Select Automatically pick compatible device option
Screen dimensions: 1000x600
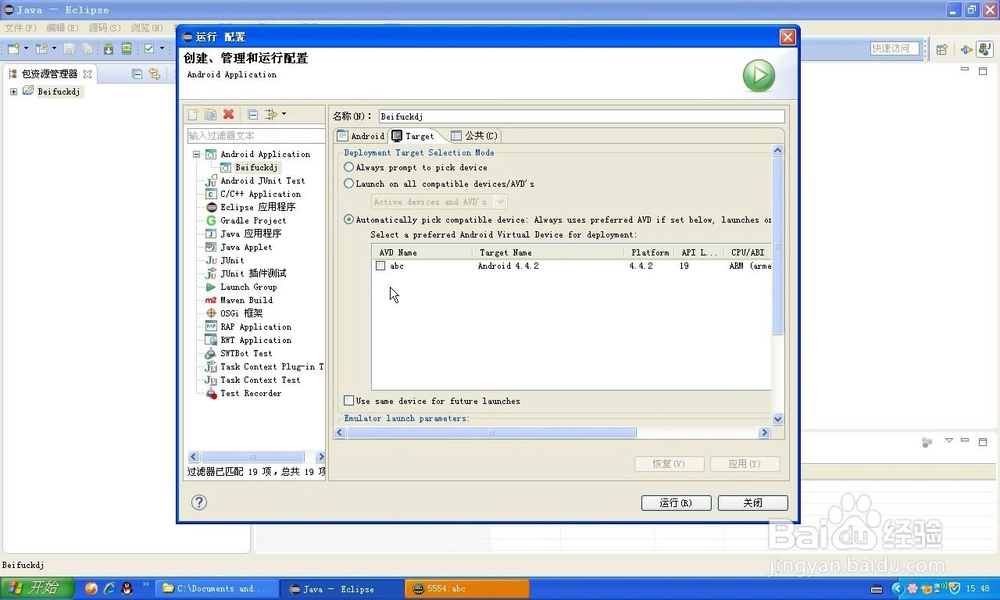click(348, 219)
